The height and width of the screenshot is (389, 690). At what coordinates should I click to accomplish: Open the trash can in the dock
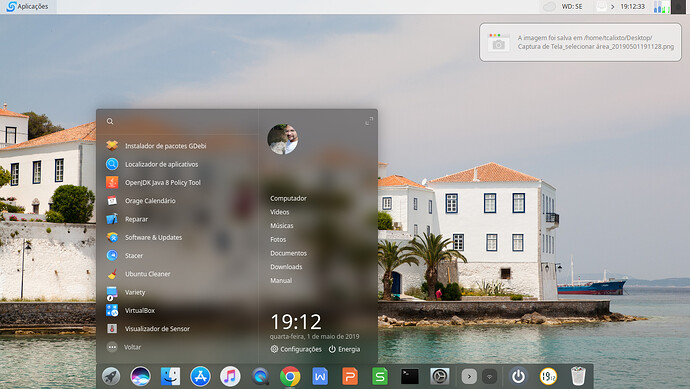[x=578, y=377]
